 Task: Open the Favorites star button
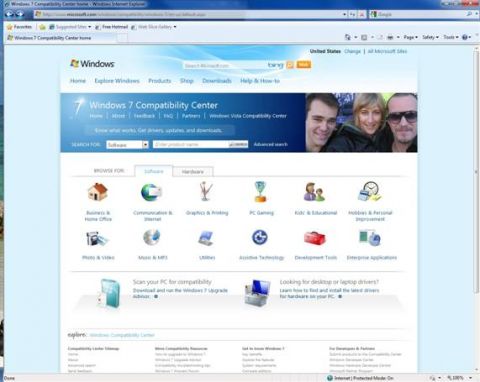pos(19,27)
